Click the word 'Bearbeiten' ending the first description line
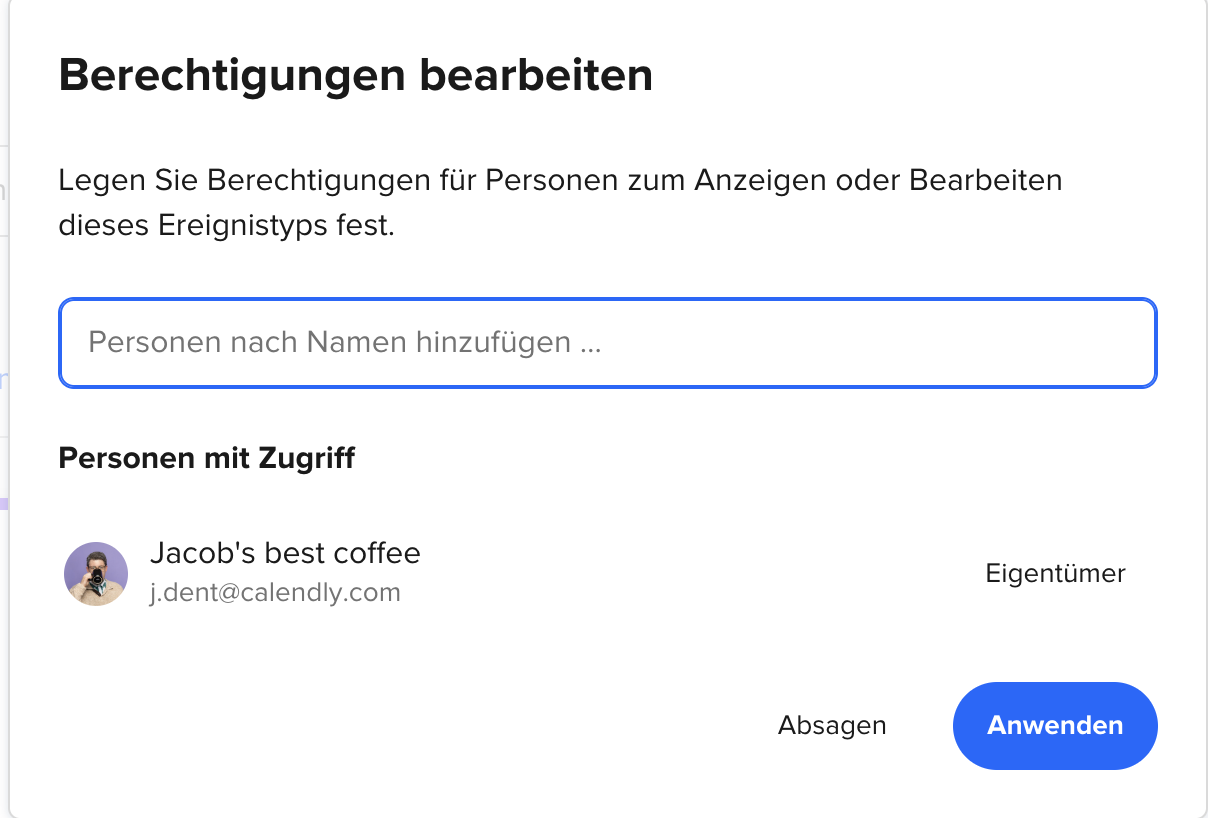Image resolution: width=1208 pixels, height=818 pixels. point(985,181)
